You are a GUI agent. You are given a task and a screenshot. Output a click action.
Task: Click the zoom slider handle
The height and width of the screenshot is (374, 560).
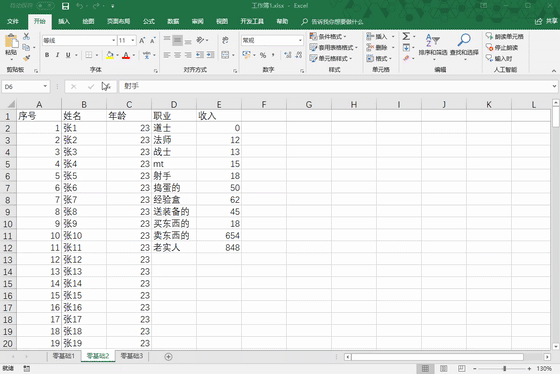[x=505, y=368]
